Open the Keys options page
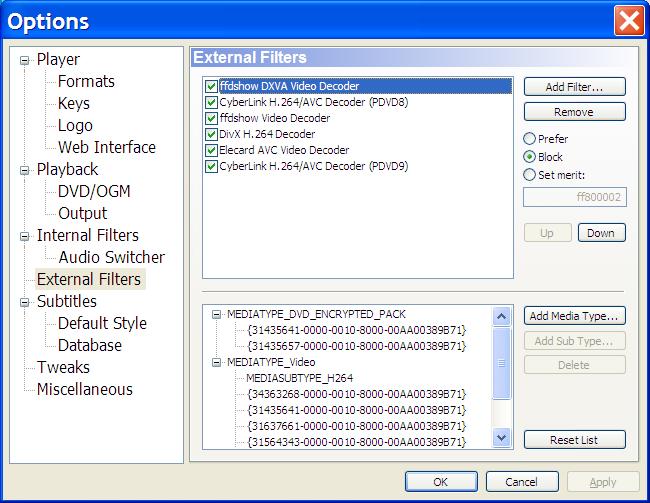650x503 pixels. [74, 103]
